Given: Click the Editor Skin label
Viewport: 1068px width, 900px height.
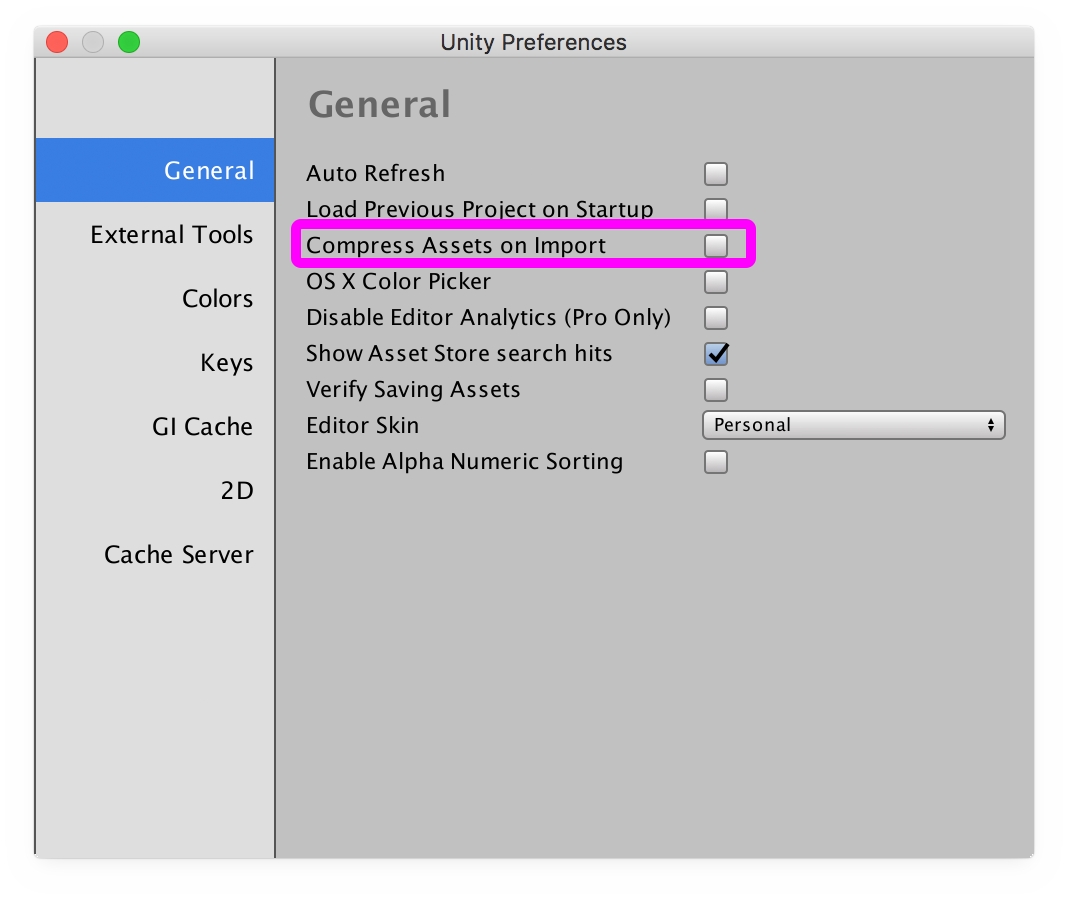Looking at the screenshot, I should [x=362, y=425].
